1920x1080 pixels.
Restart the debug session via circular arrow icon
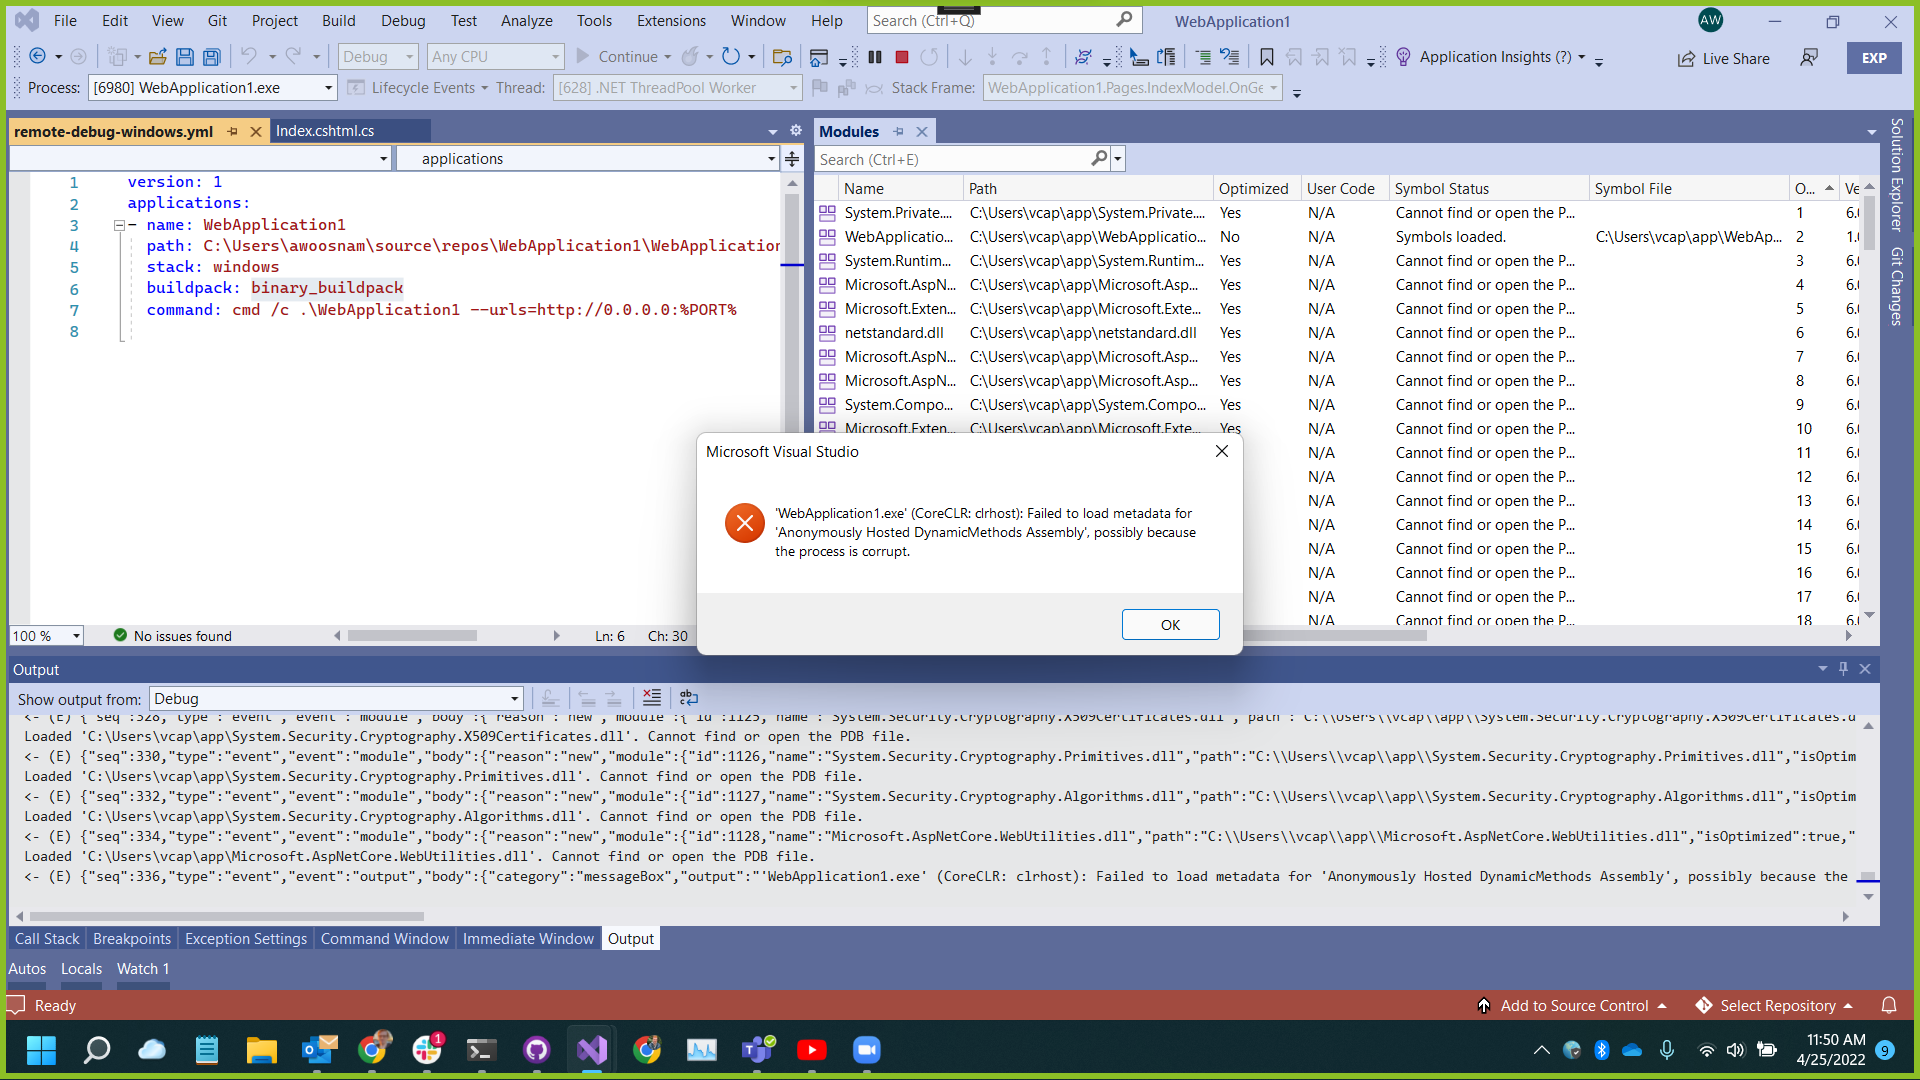click(929, 57)
